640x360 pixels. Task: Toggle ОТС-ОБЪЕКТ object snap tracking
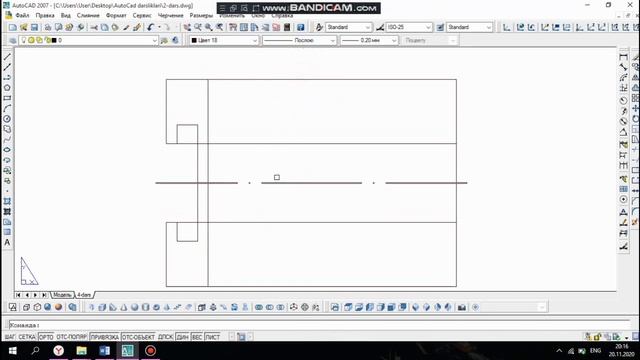click(138, 337)
